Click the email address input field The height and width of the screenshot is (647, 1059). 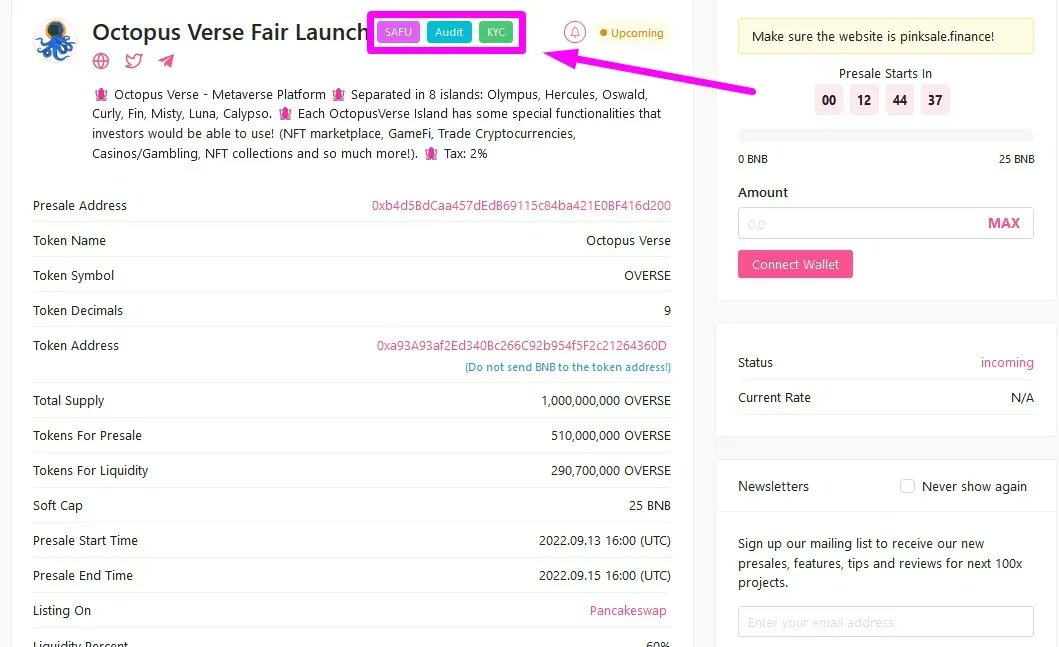point(885,621)
